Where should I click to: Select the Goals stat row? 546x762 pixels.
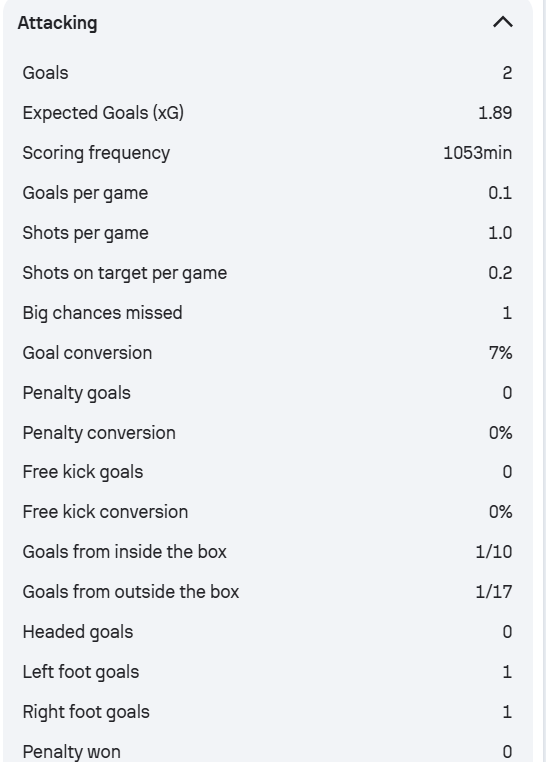[x=267, y=73]
